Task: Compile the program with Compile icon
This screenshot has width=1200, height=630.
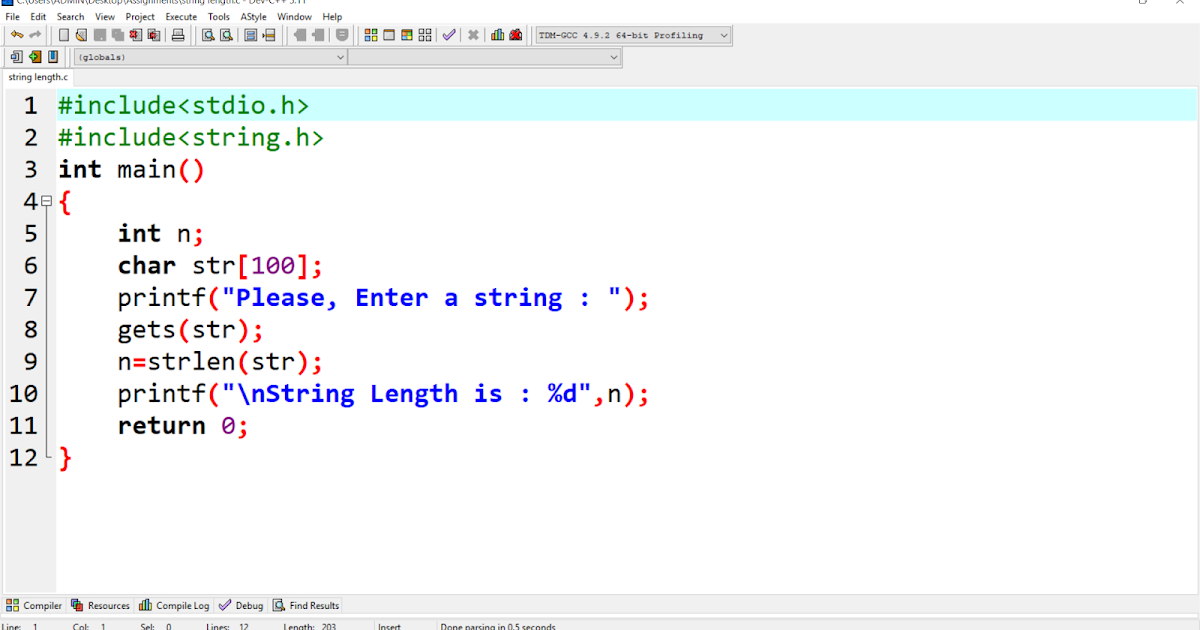Action: (371, 35)
